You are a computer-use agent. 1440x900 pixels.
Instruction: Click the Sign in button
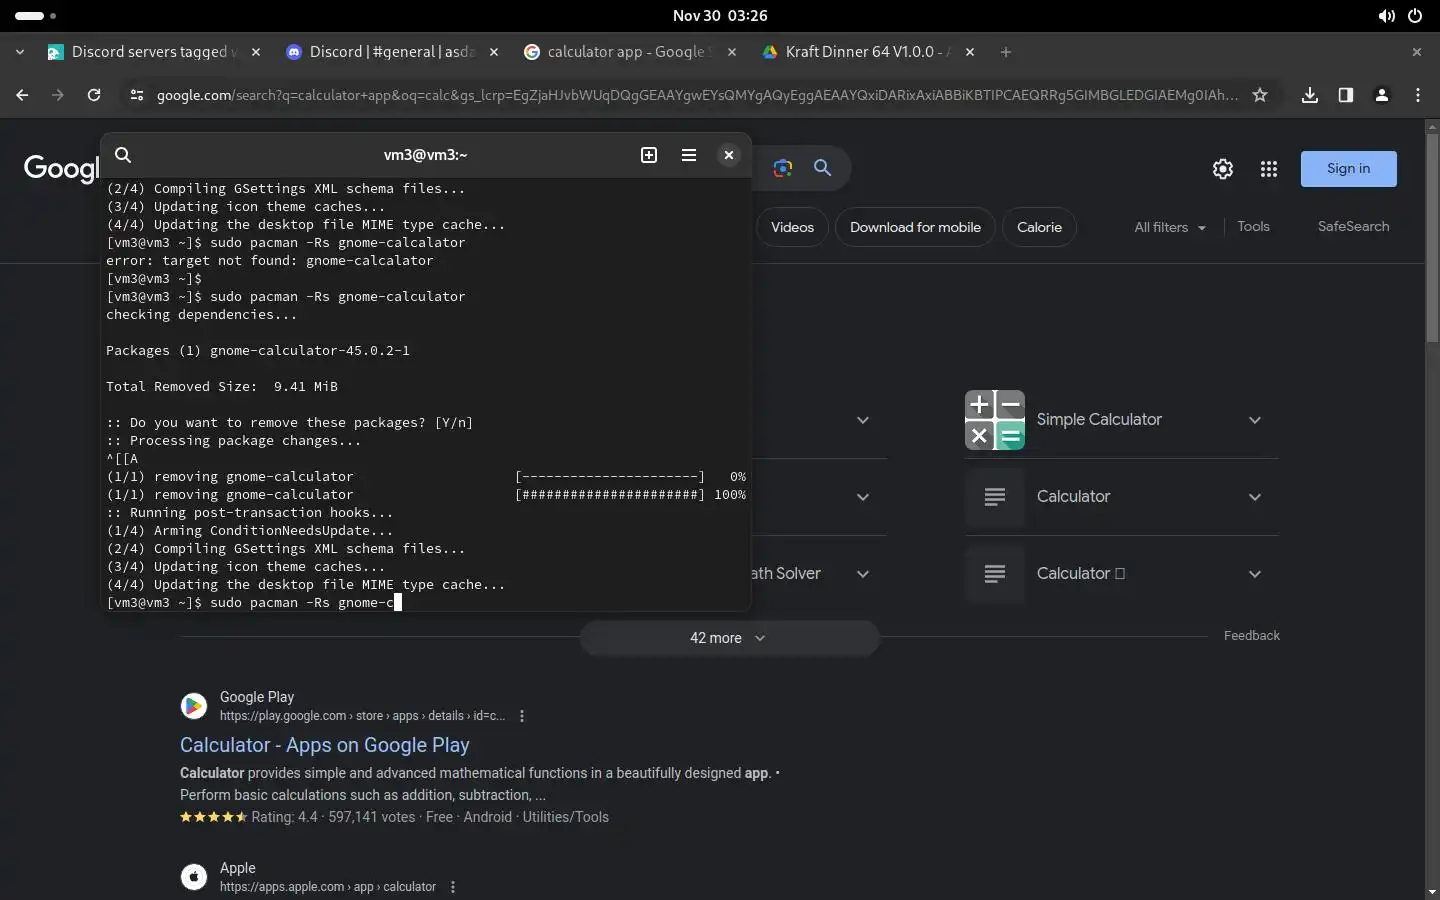[1348, 169]
